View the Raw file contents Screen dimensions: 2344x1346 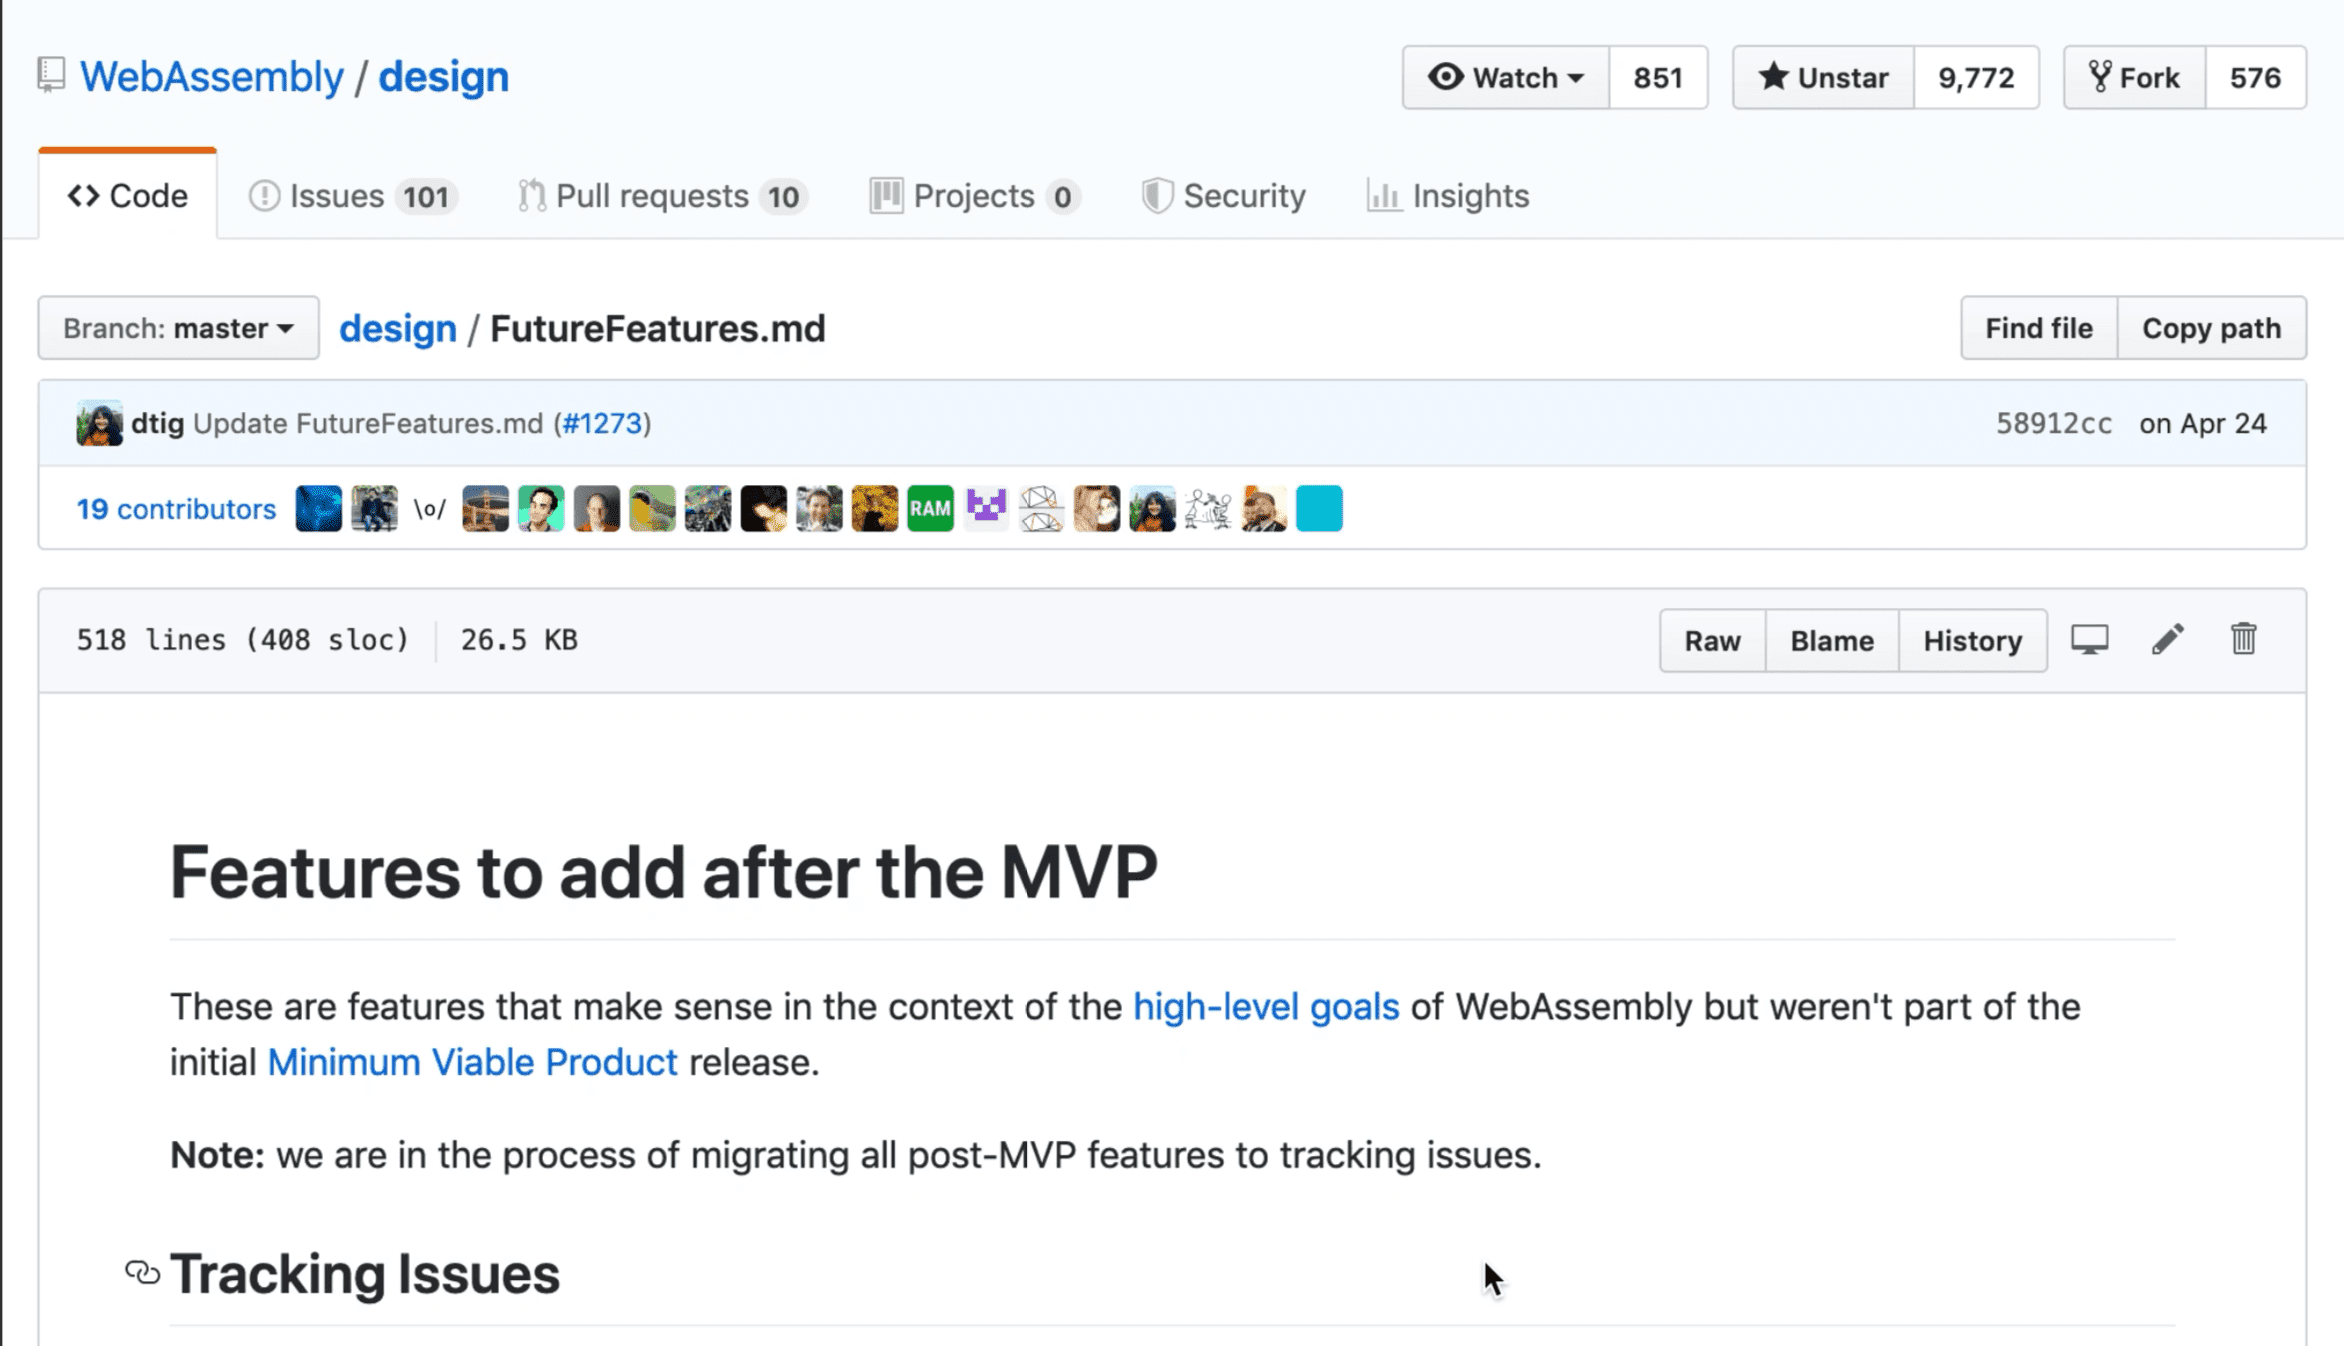pos(1712,640)
